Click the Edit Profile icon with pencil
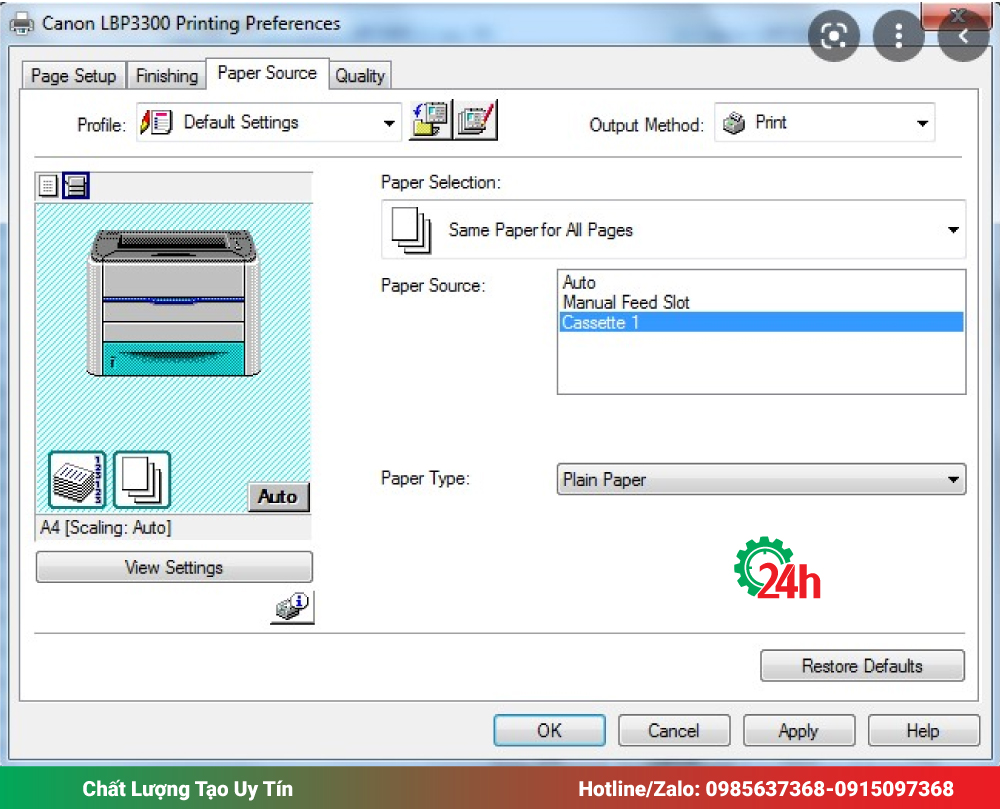This screenshot has height=809, width=1000. point(475,120)
